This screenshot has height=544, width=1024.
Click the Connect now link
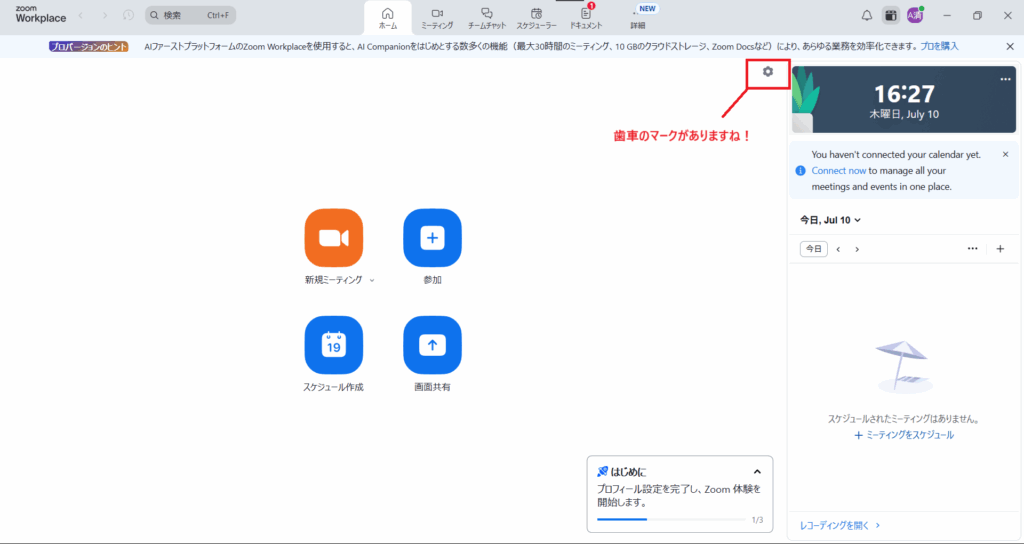tap(839, 170)
